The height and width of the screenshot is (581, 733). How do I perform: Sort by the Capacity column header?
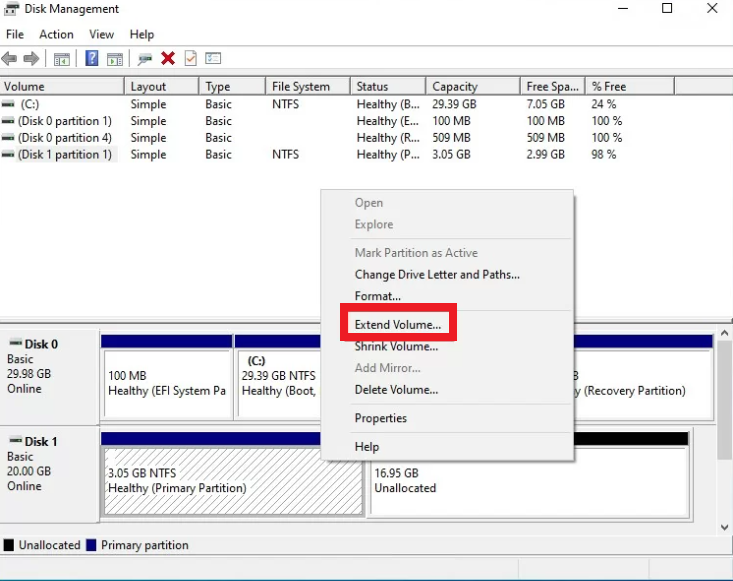point(473,86)
